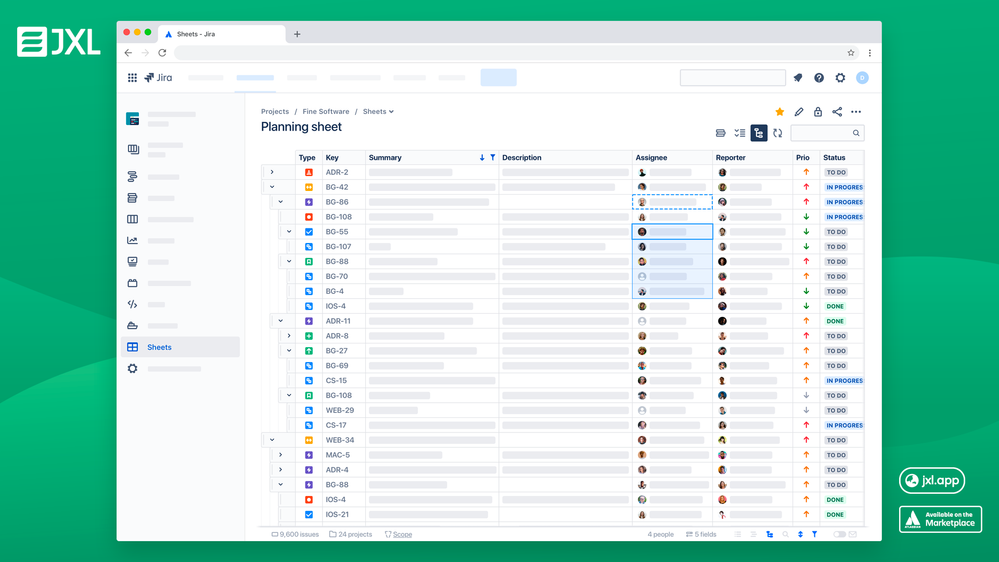Expand the ADR-8 row
This screenshot has width=999, height=562.
coord(289,336)
